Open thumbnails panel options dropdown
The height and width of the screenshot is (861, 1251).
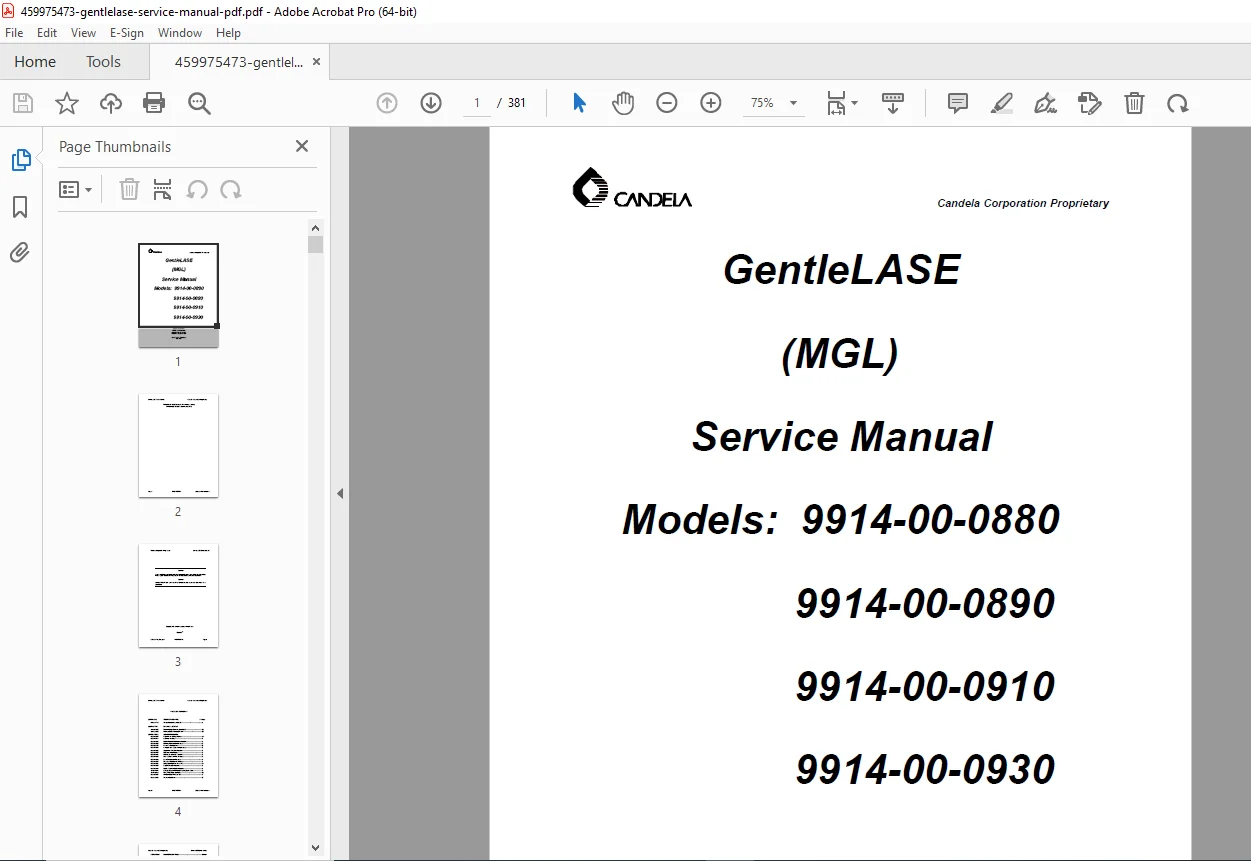76,190
